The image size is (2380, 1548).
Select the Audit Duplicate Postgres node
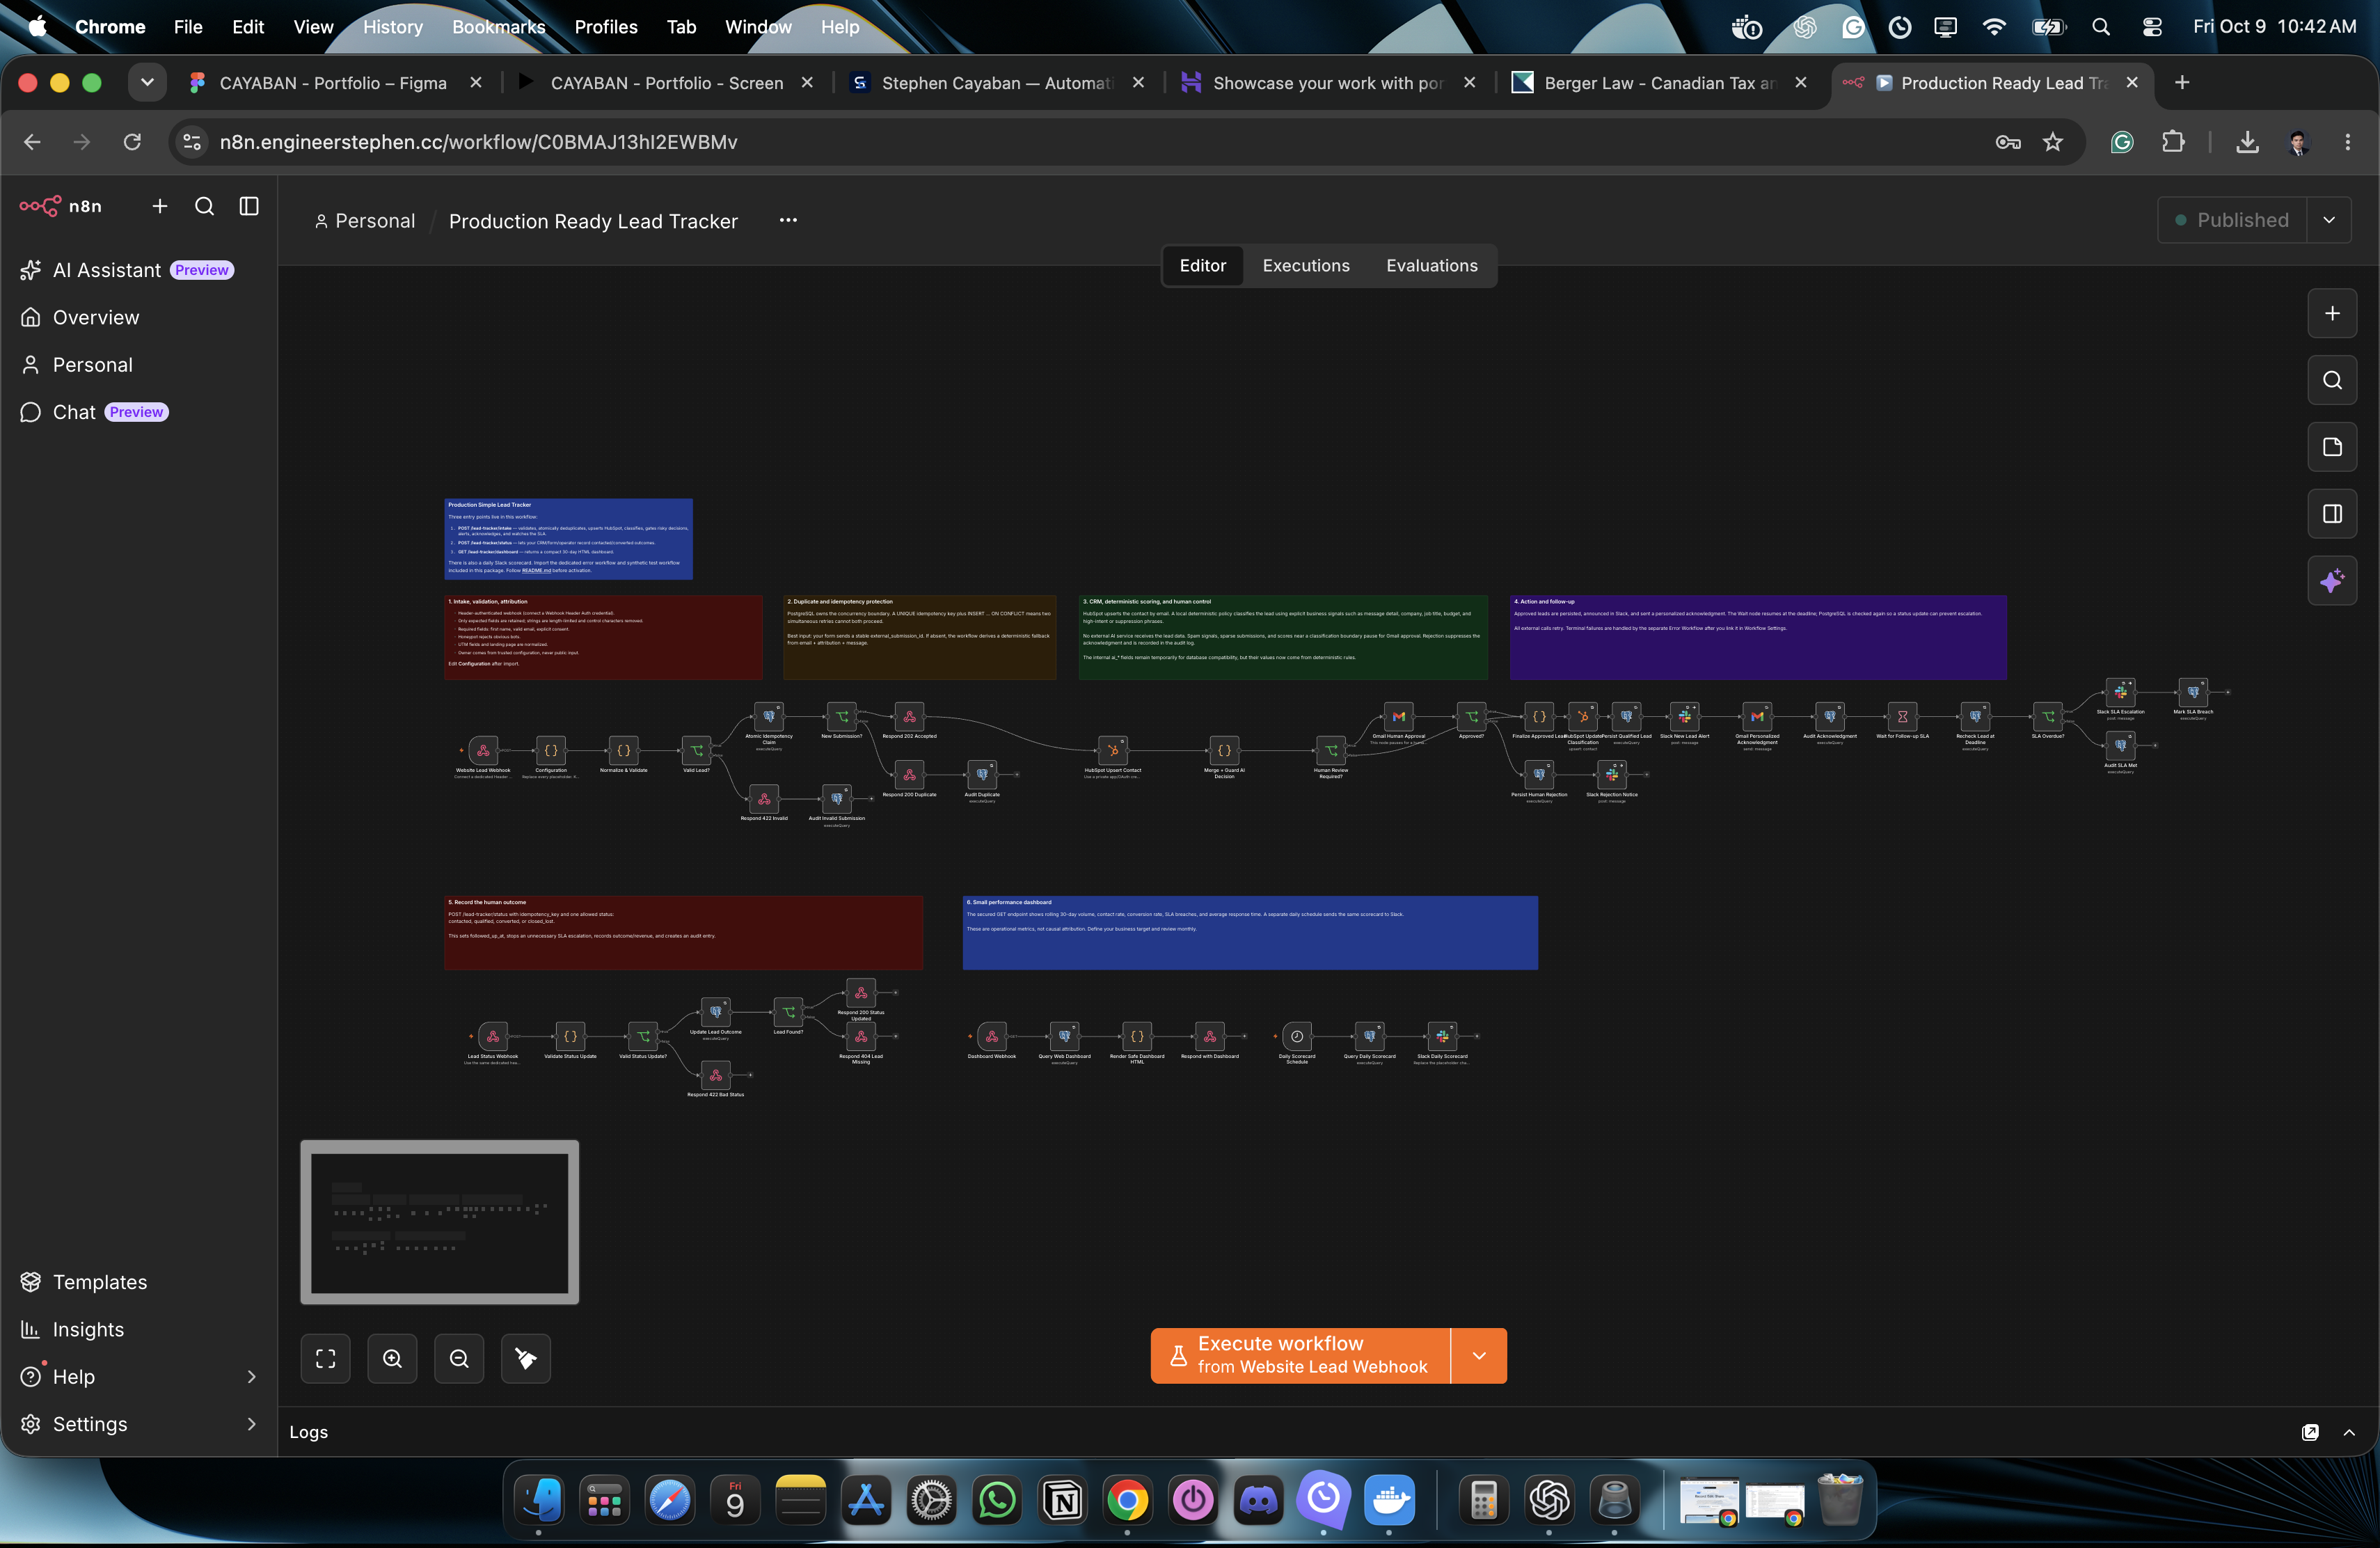click(x=982, y=774)
